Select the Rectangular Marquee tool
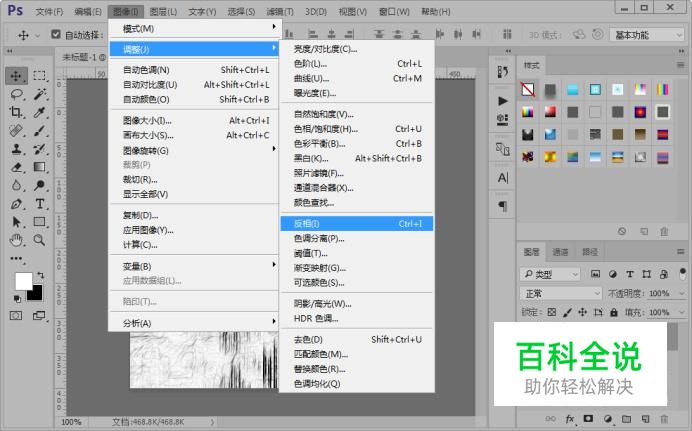The image size is (692, 431). point(39,76)
